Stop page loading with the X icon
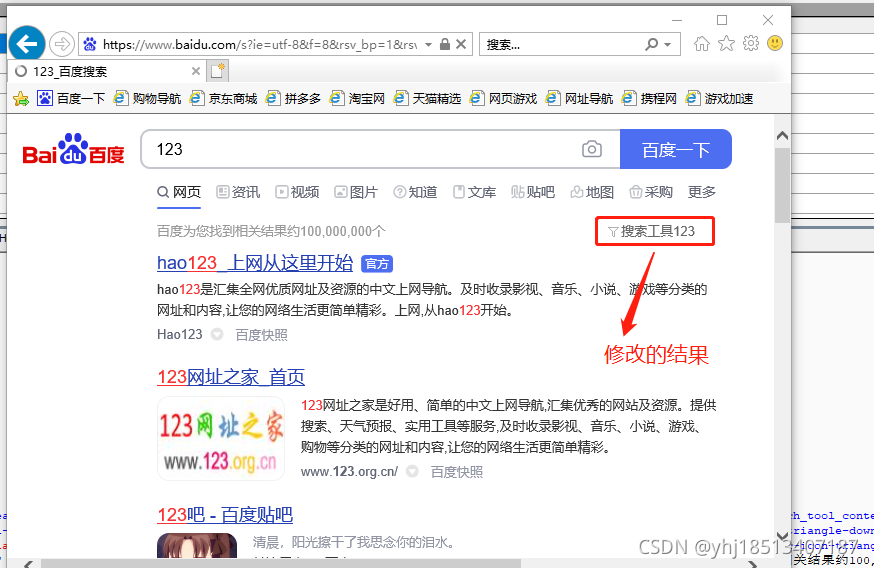Image resolution: width=874 pixels, height=568 pixels. click(x=461, y=44)
